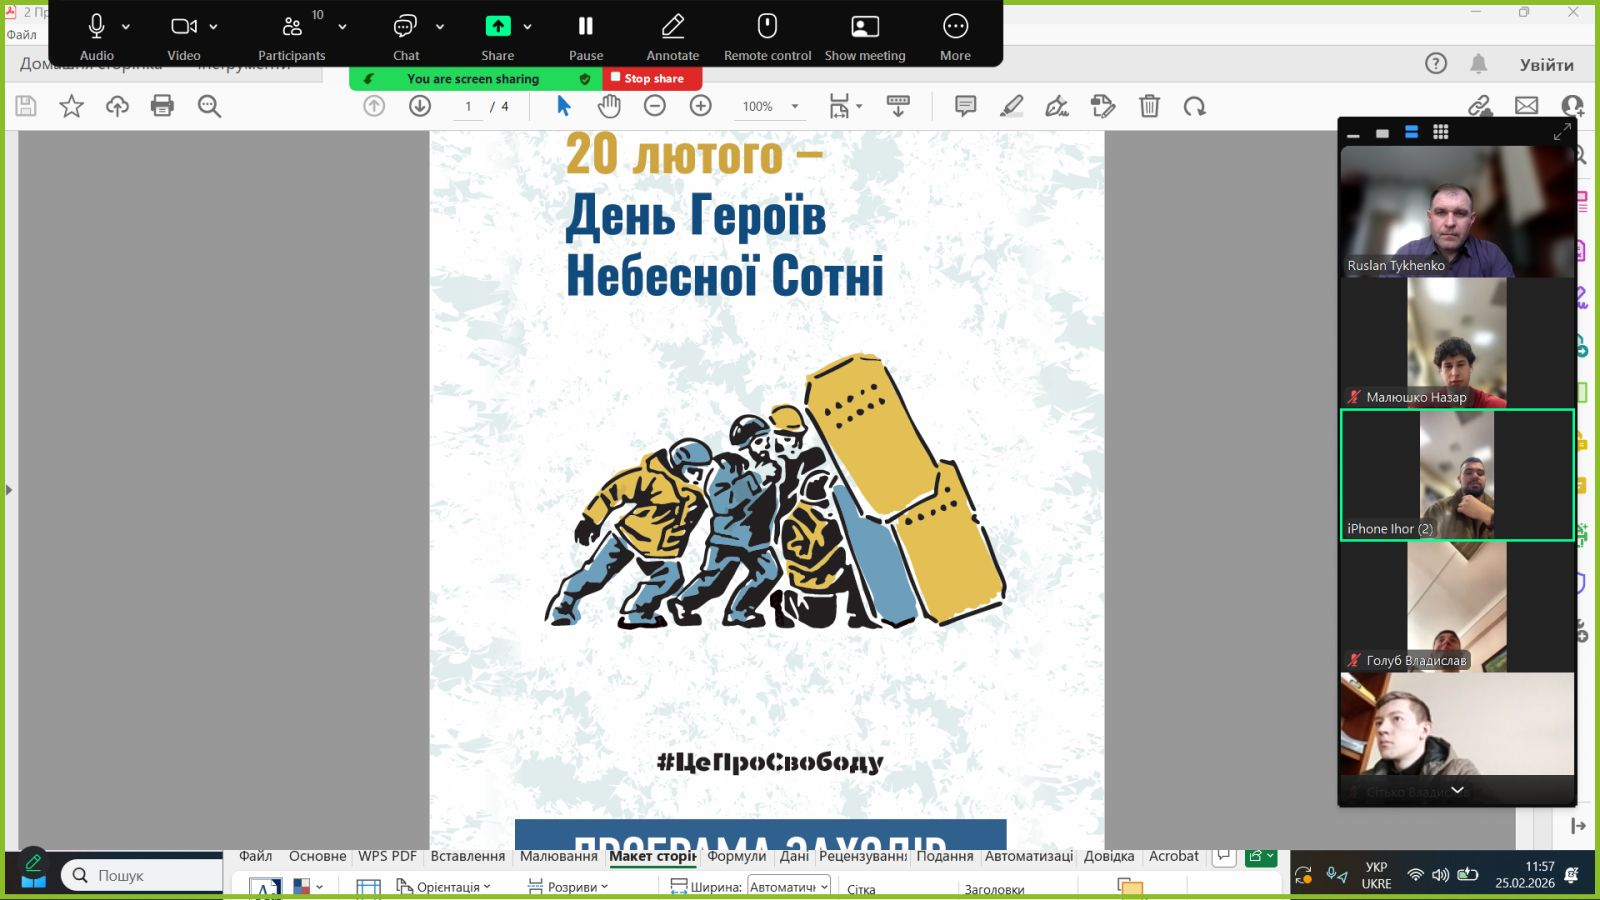Pause the screen share
Image resolution: width=1600 pixels, height=900 pixels.
586,36
